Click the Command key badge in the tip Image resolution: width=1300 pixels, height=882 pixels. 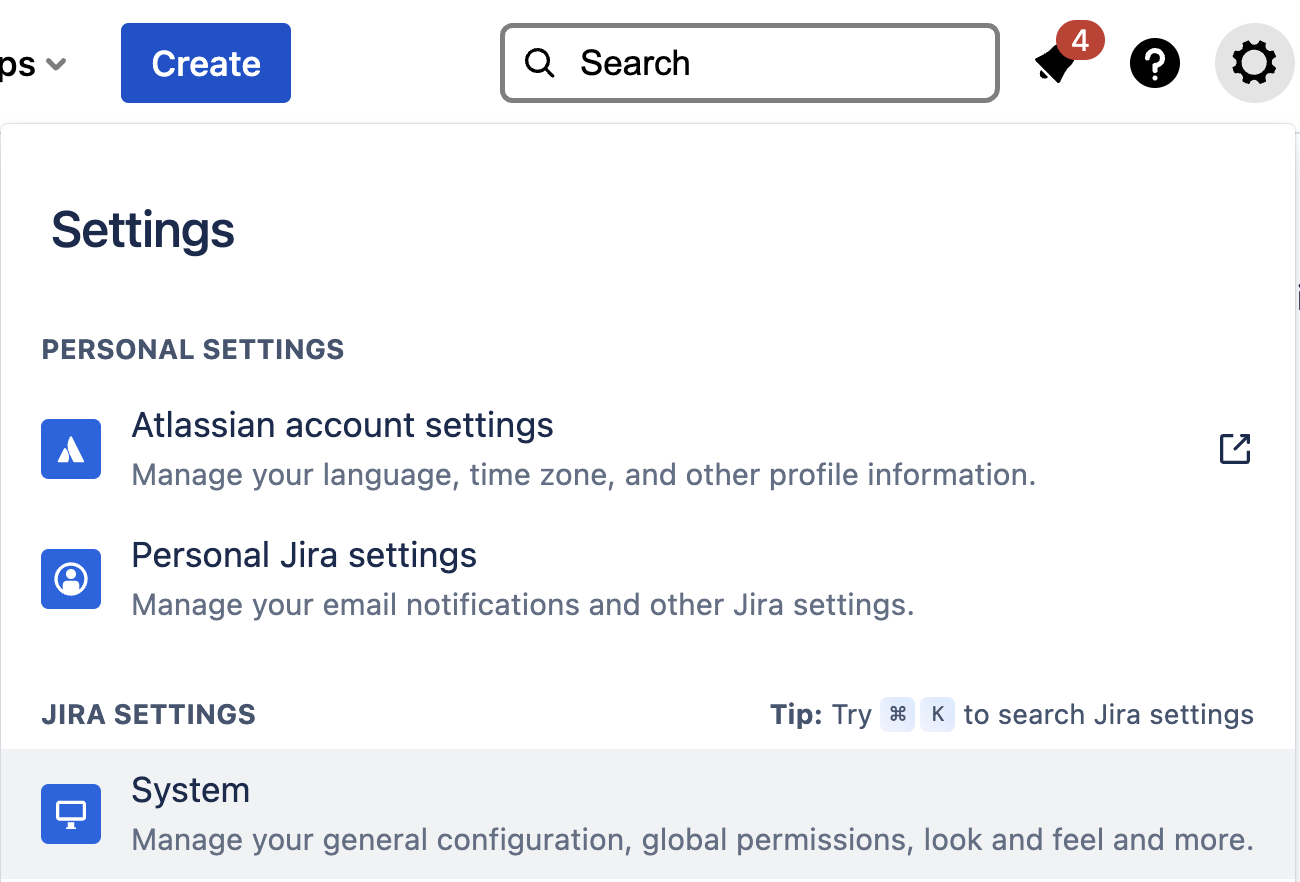click(897, 714)
